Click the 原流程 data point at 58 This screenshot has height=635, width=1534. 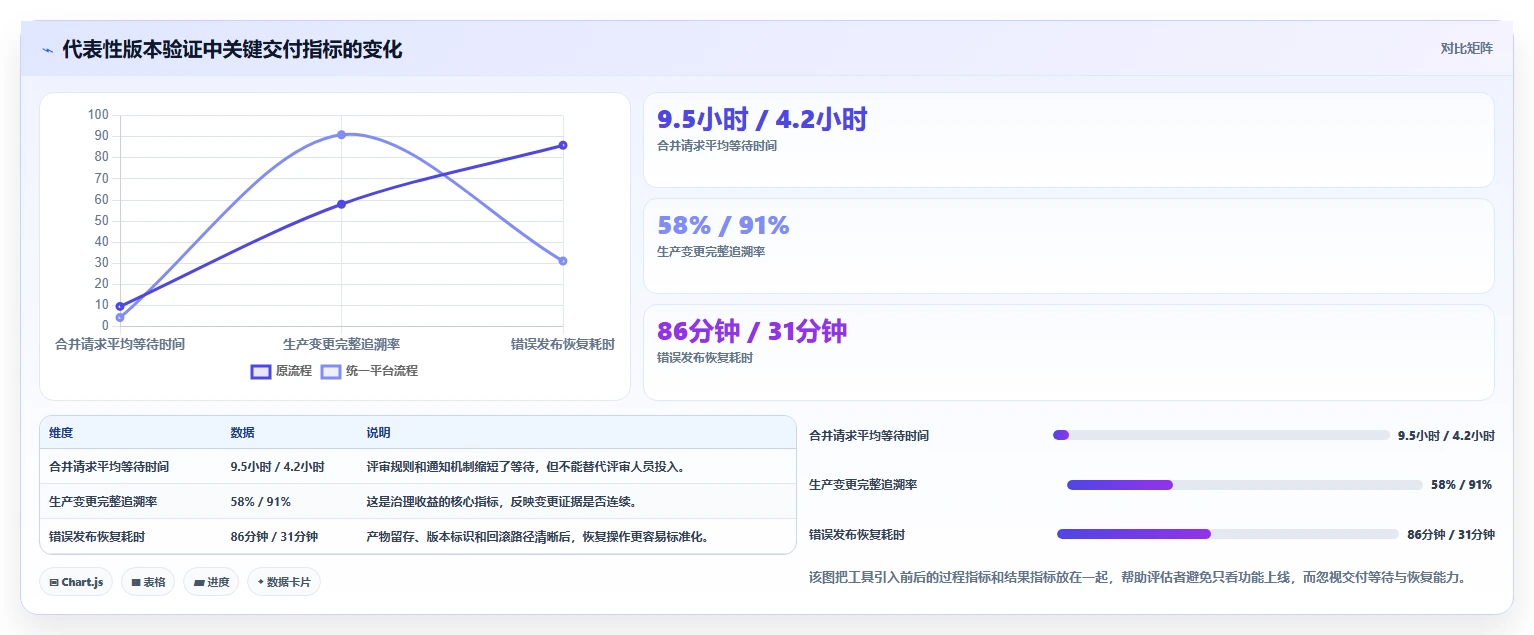click(341, 204)
